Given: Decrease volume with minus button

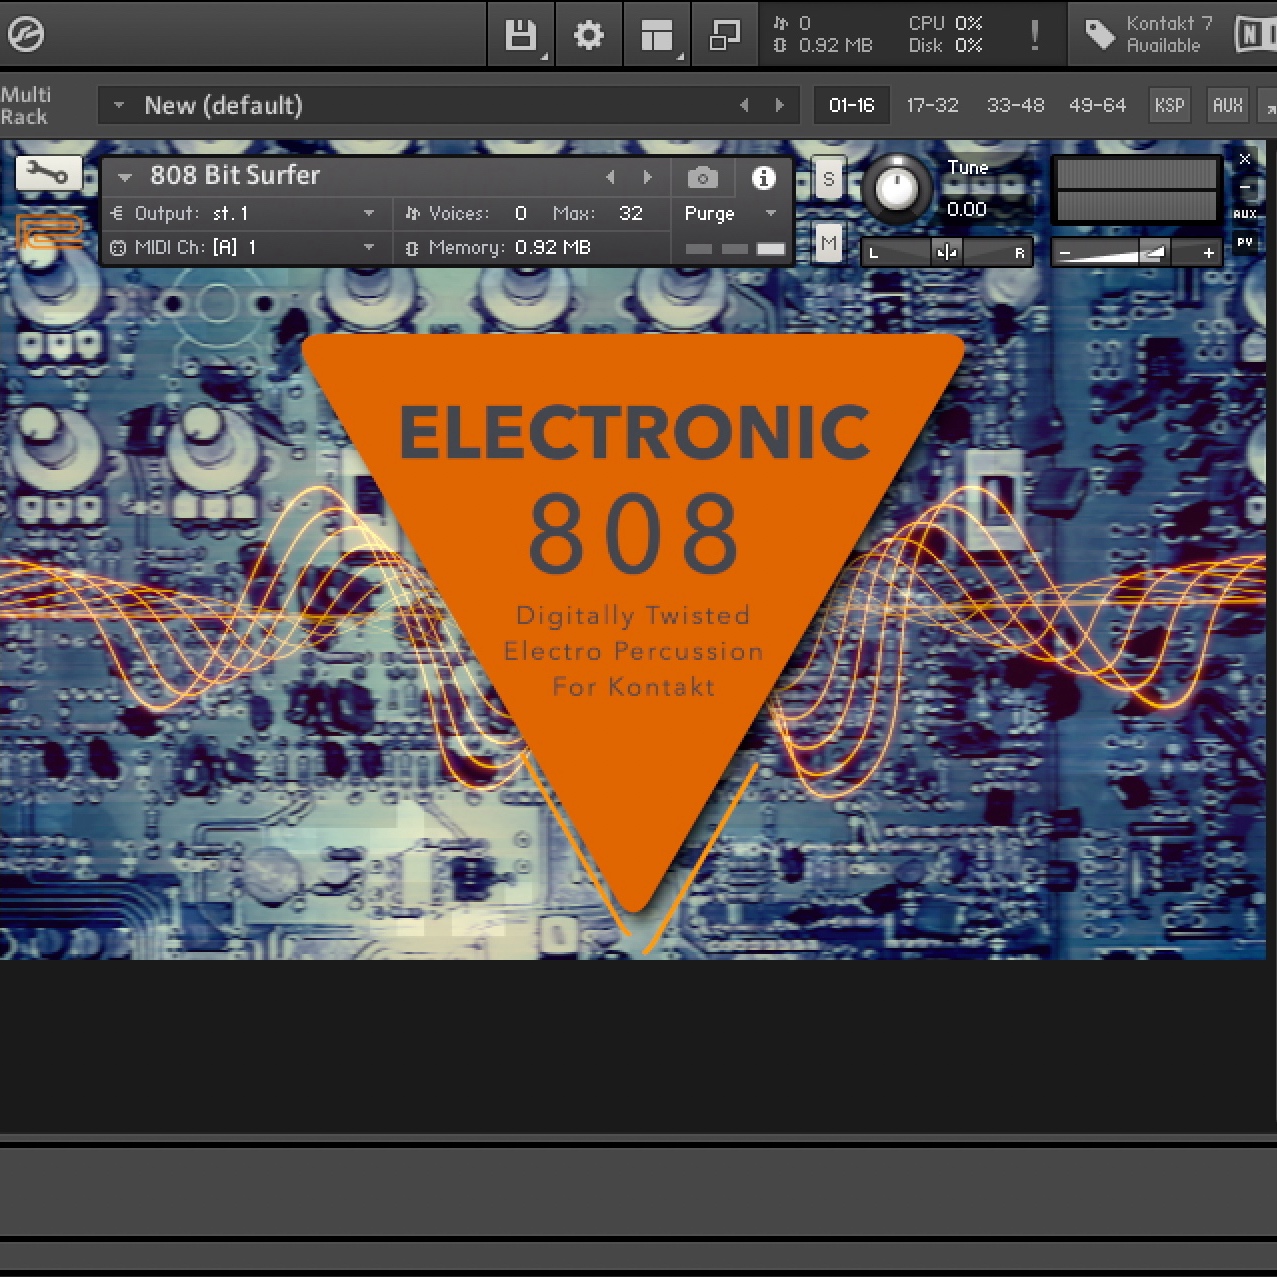Looking at the screenshot, I should [x=1065, y=253].
